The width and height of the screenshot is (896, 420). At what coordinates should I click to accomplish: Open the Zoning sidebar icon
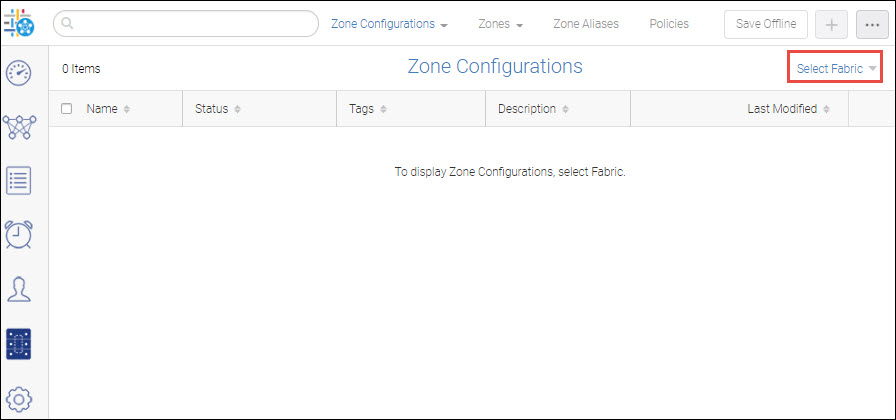(x=19, y=343)
